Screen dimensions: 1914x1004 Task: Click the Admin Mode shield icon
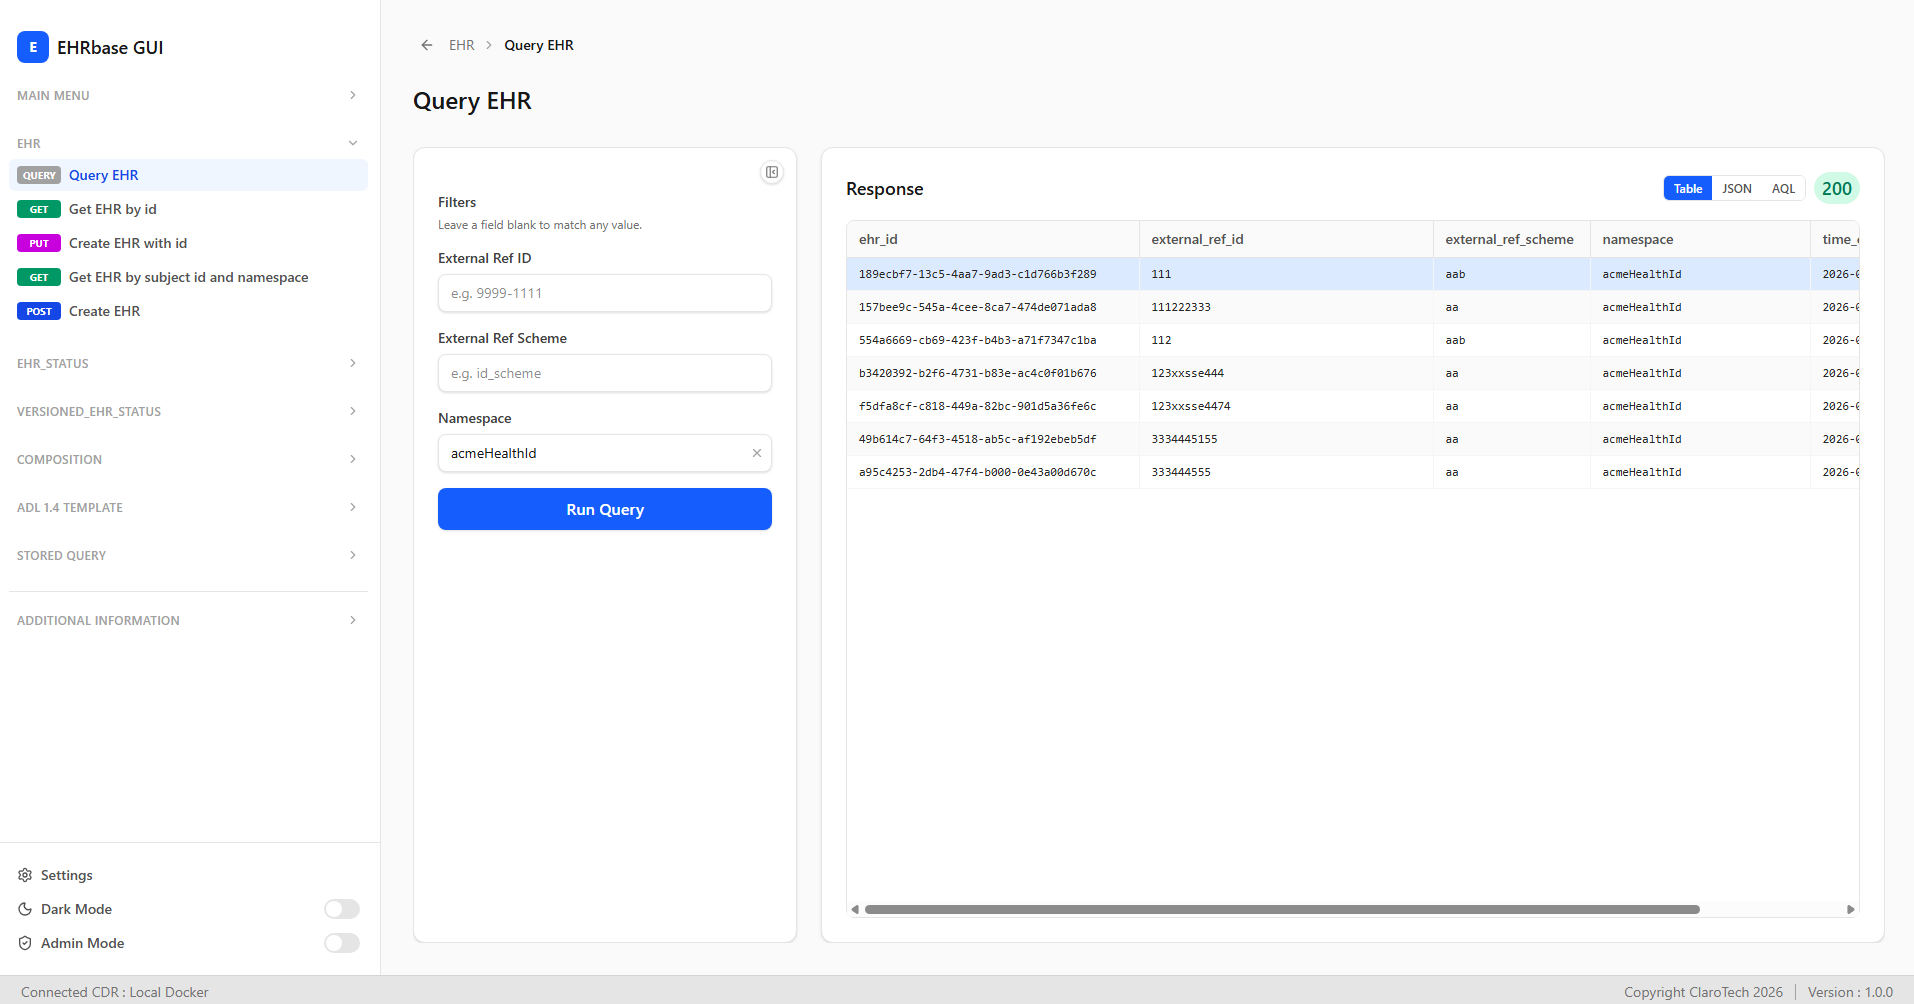[x=25, y=943]
